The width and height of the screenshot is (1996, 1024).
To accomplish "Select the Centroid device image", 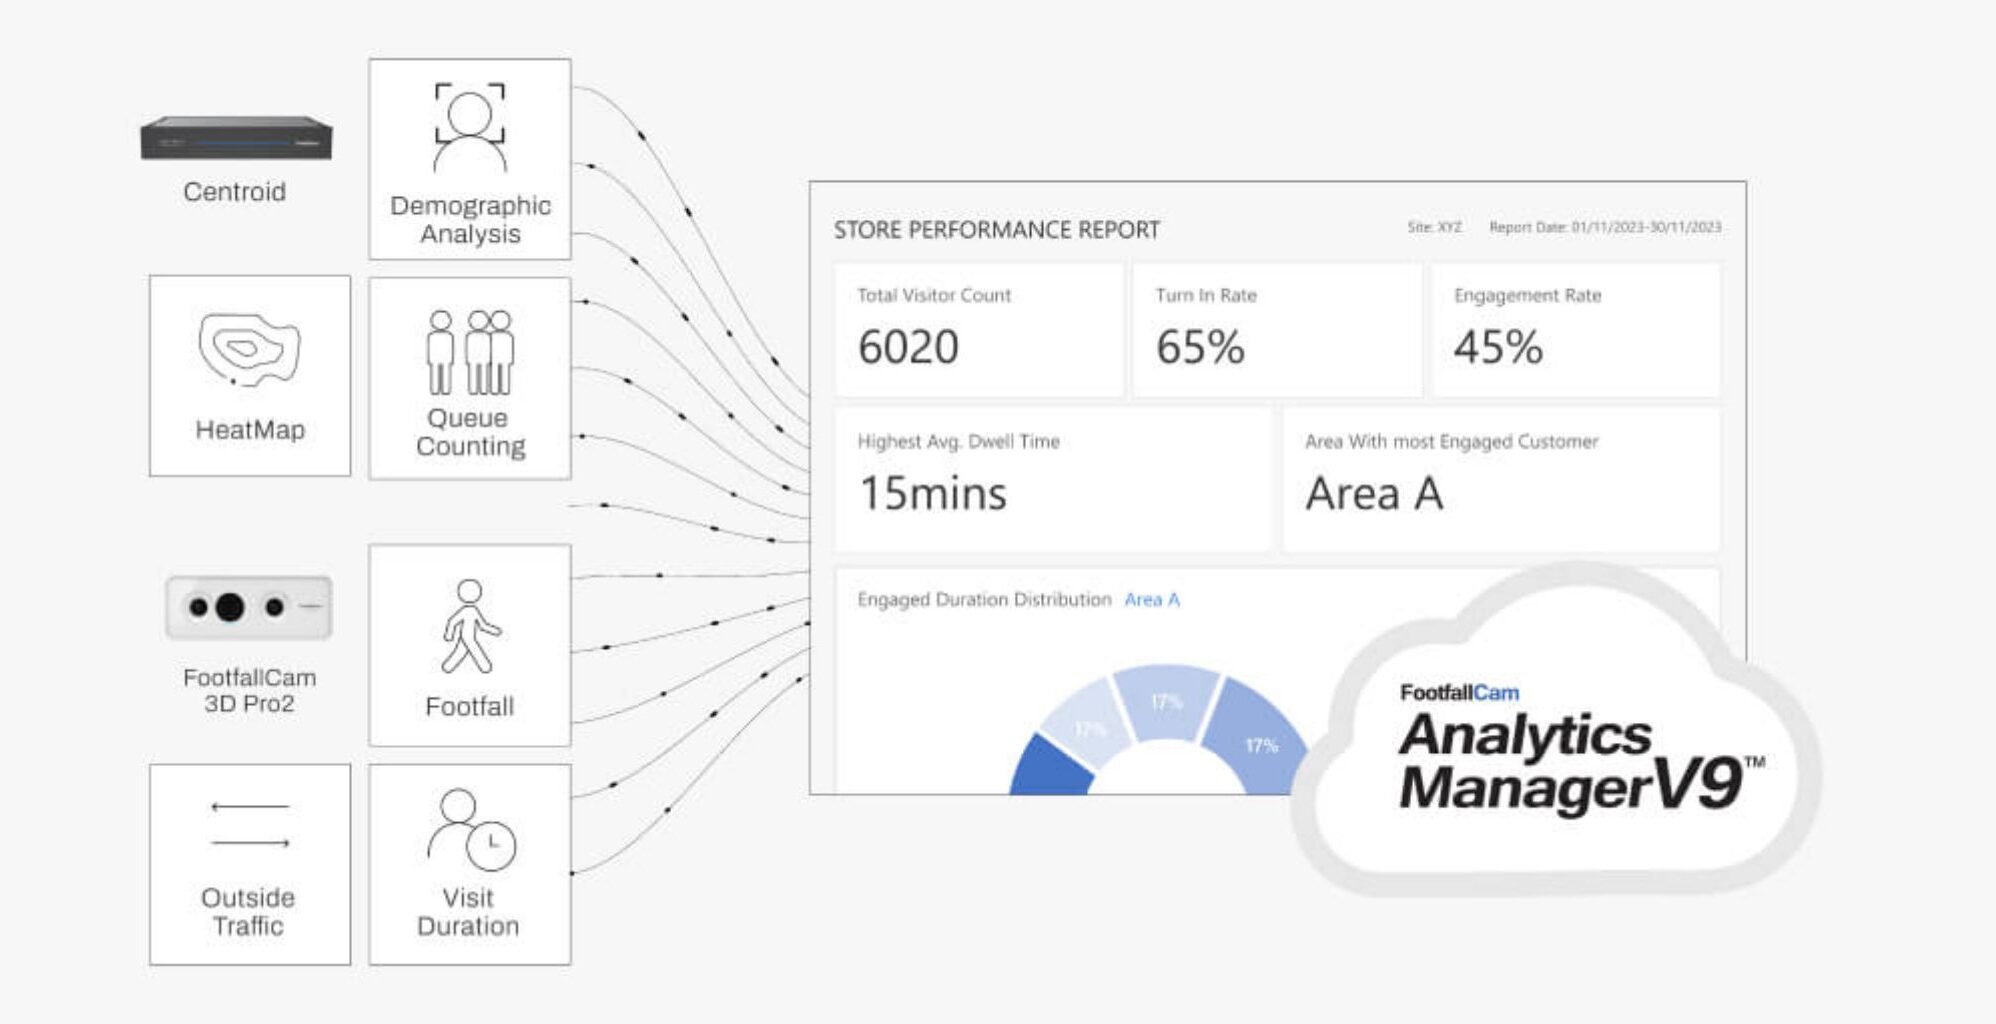I will pyautogui.click(x=236, y=138).
